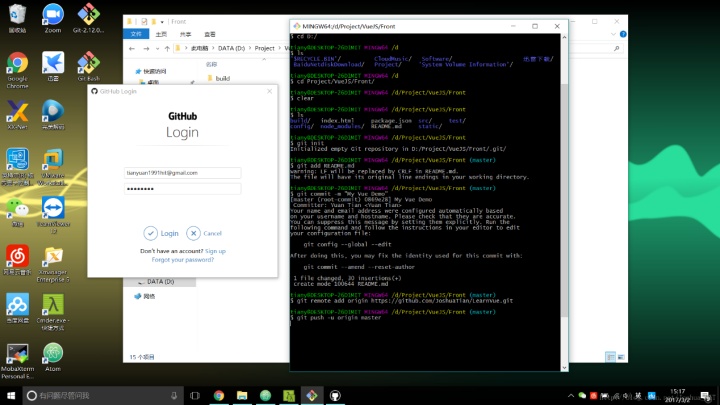The image size is (720, 405).
Task: Open the Sign up link
Action: pyautogui.click(x=215, y=251)
